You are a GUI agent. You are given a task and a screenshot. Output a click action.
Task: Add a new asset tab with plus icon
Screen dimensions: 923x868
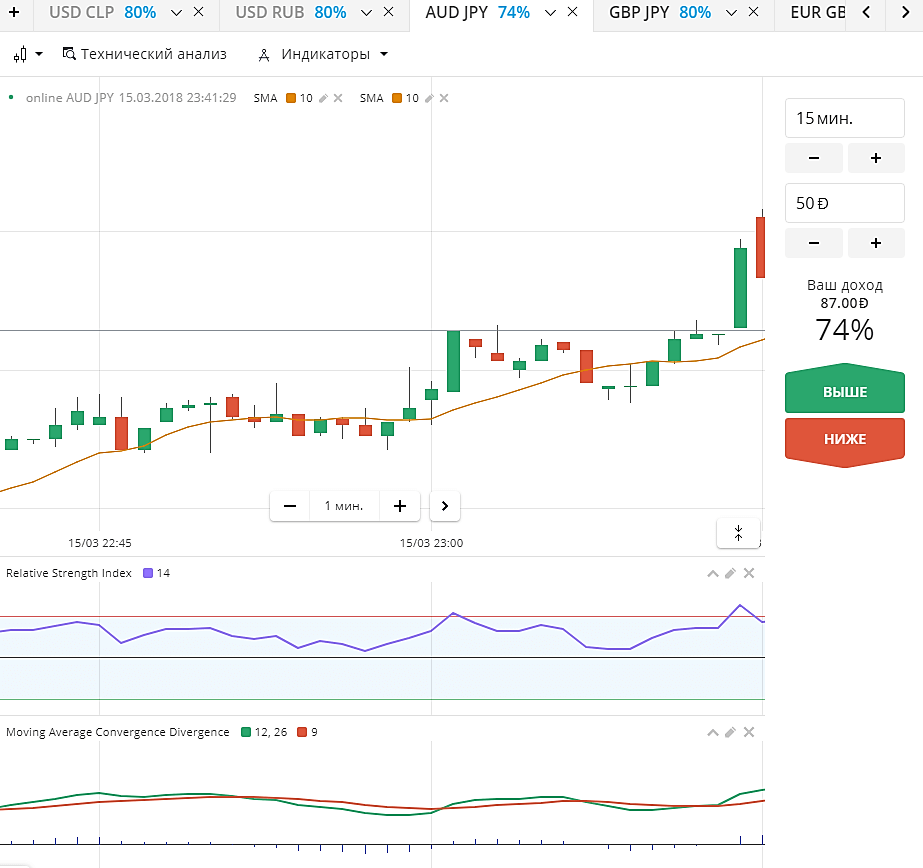coord(14,13)
